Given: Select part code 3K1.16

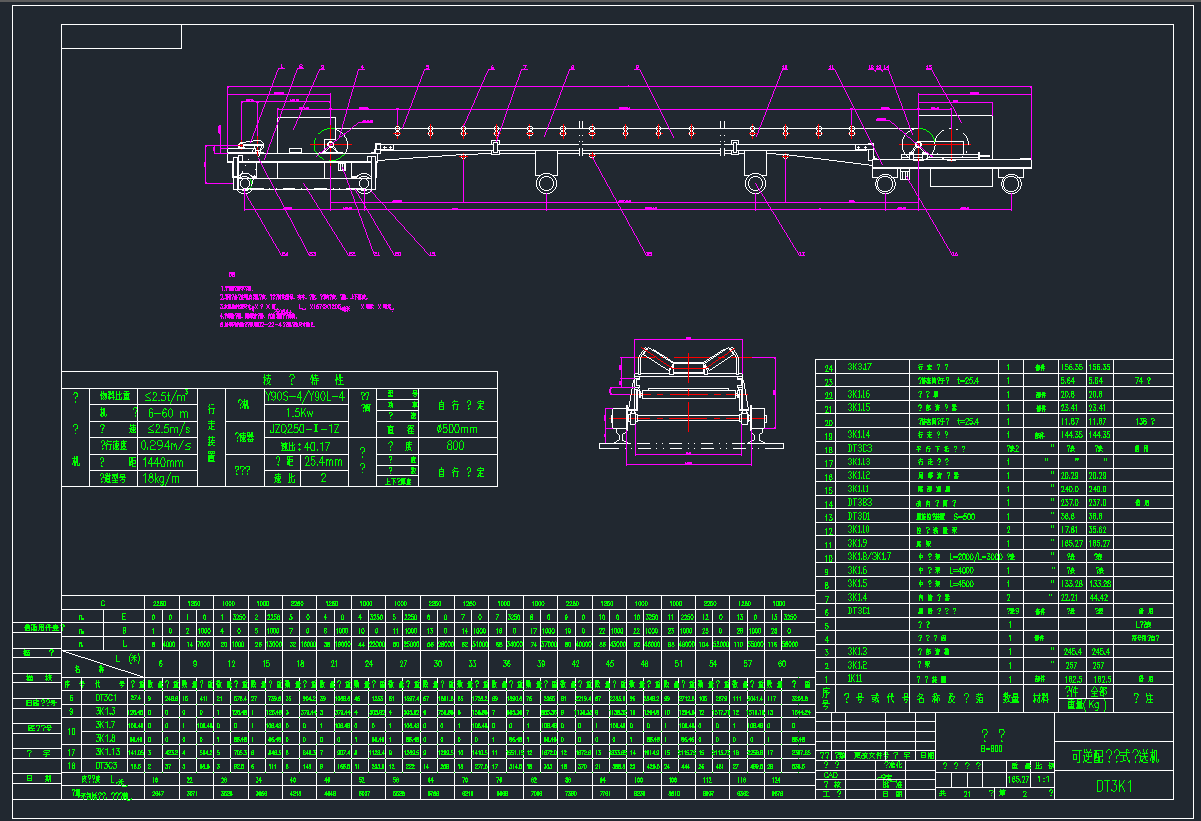Looking at the screenshot, I should click(x=859, y=394).
